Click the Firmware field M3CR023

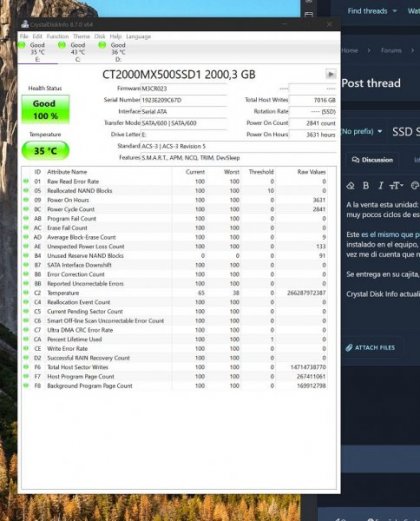(184, 89)
